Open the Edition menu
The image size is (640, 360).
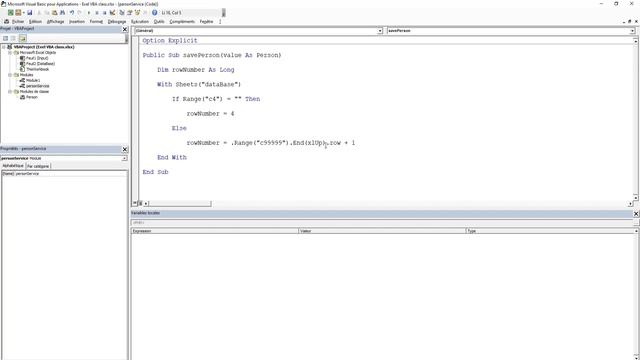36,22
